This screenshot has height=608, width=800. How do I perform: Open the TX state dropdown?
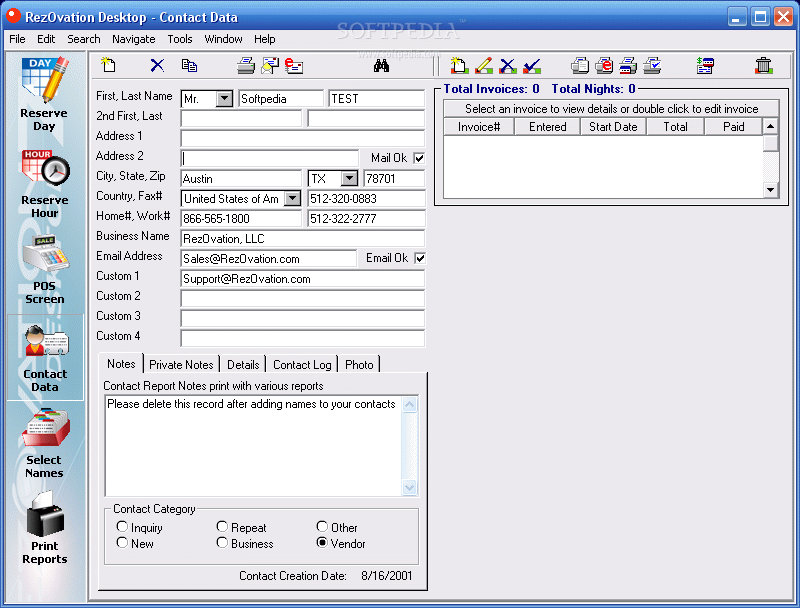coord(349,179)
